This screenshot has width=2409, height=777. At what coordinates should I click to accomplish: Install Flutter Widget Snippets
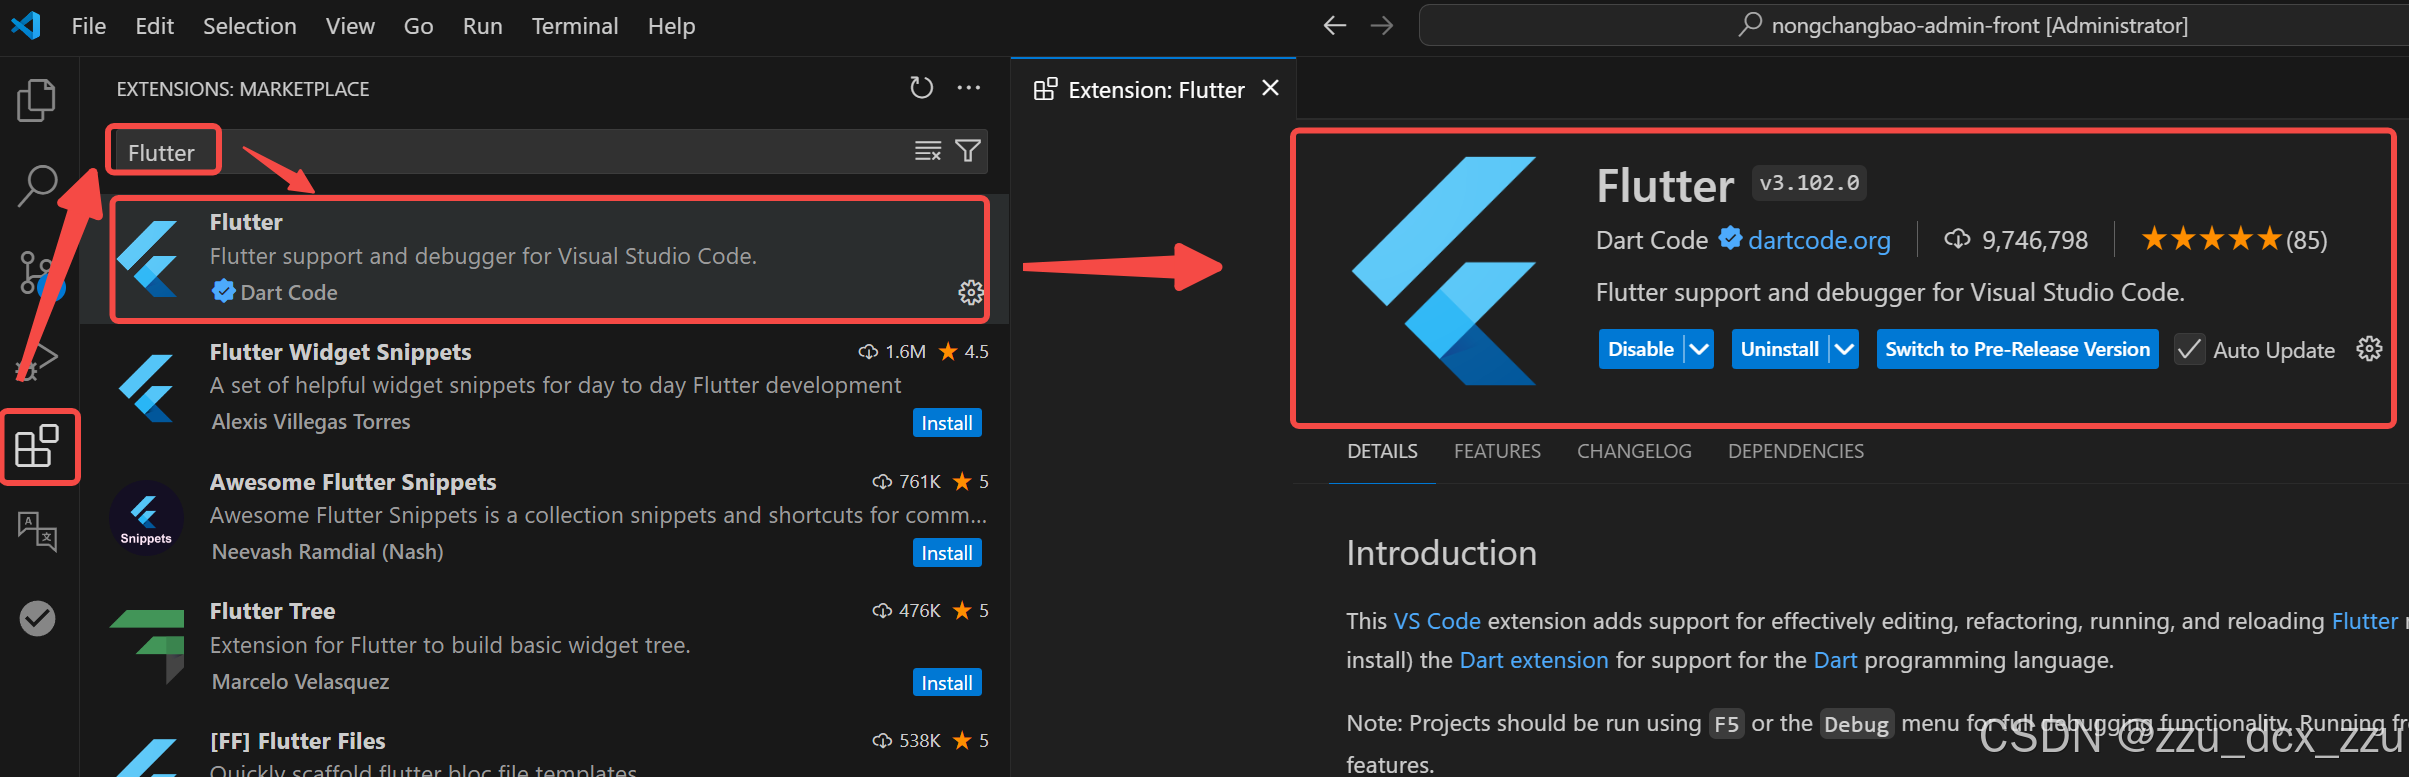[x=947, y=423]
